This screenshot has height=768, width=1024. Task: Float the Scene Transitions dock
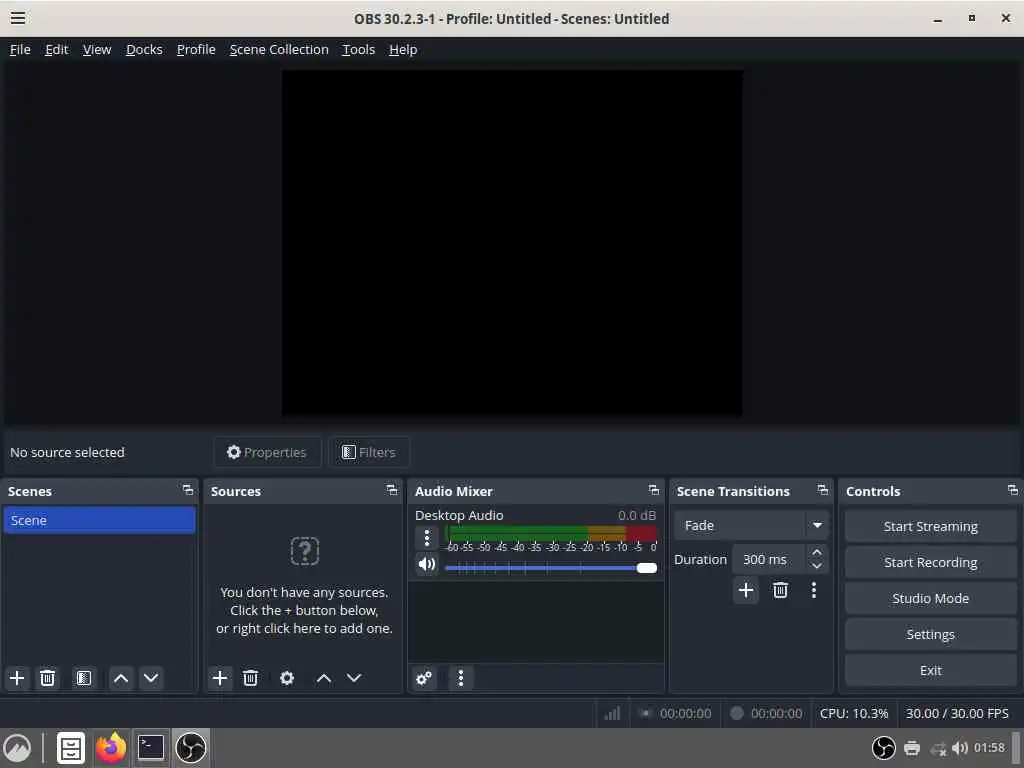[x=822, y=490]
